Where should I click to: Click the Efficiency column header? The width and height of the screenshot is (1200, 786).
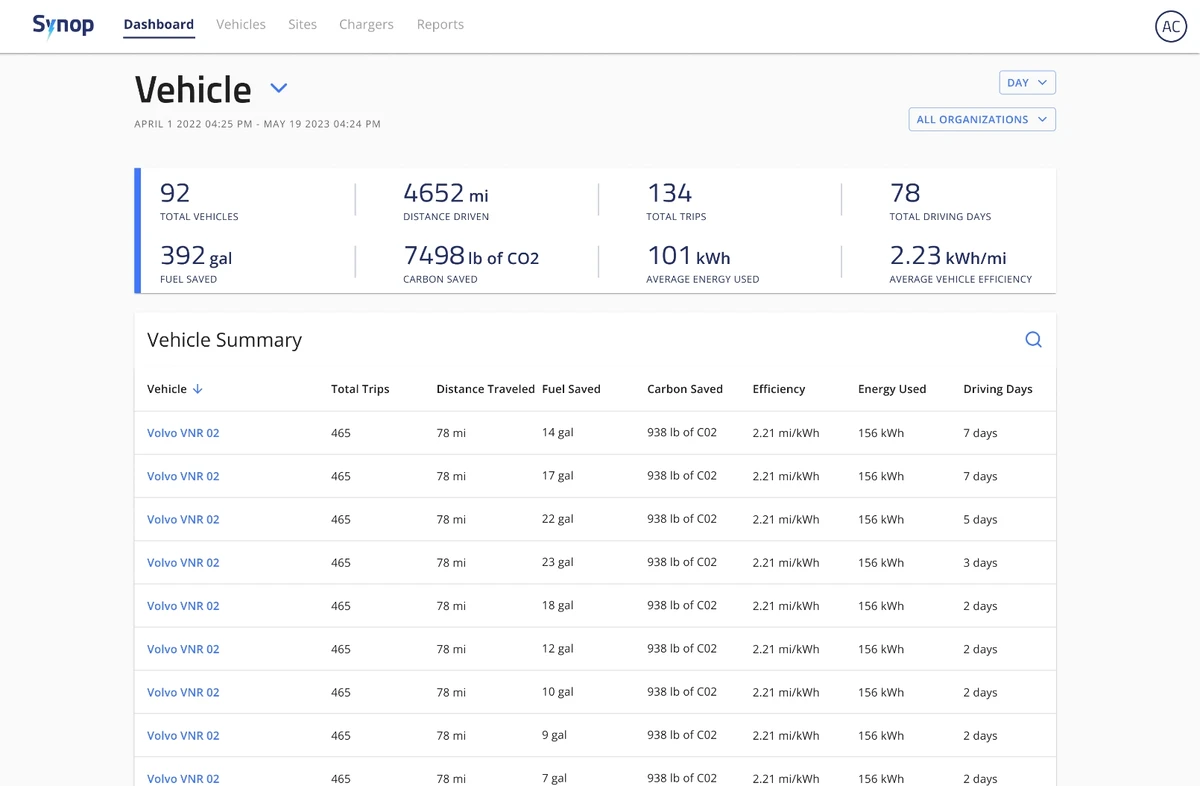coord(778,389)
